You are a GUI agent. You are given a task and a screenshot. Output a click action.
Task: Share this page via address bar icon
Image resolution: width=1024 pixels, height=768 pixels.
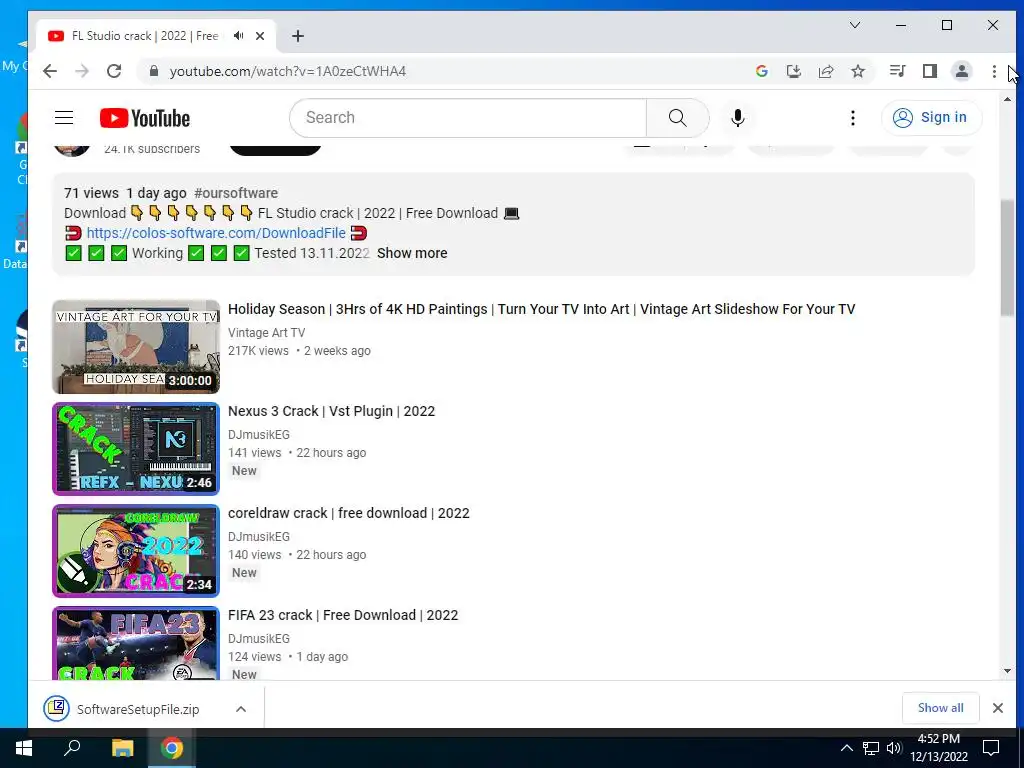coord(826,71)
